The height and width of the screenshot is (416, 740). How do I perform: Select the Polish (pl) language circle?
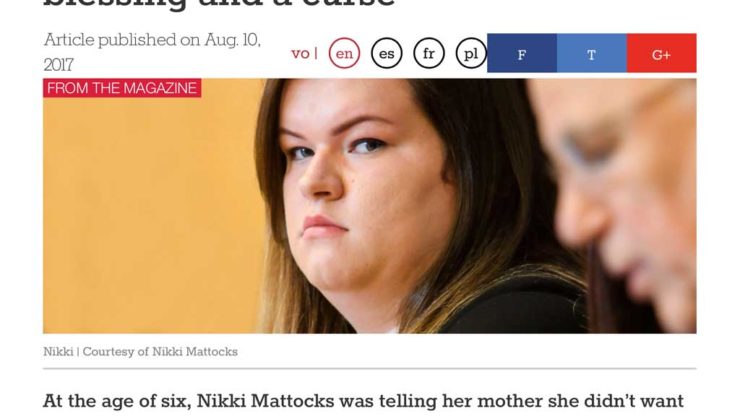(x=471, y=53)
